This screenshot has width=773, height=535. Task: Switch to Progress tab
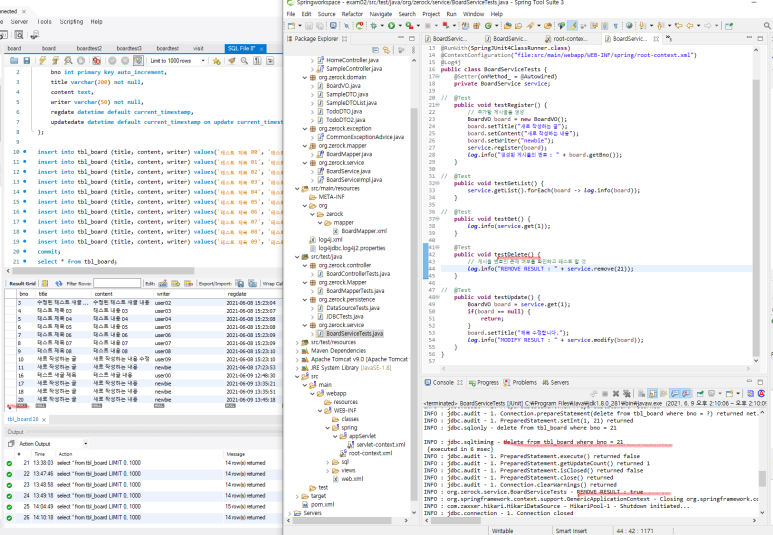(483, 383)
